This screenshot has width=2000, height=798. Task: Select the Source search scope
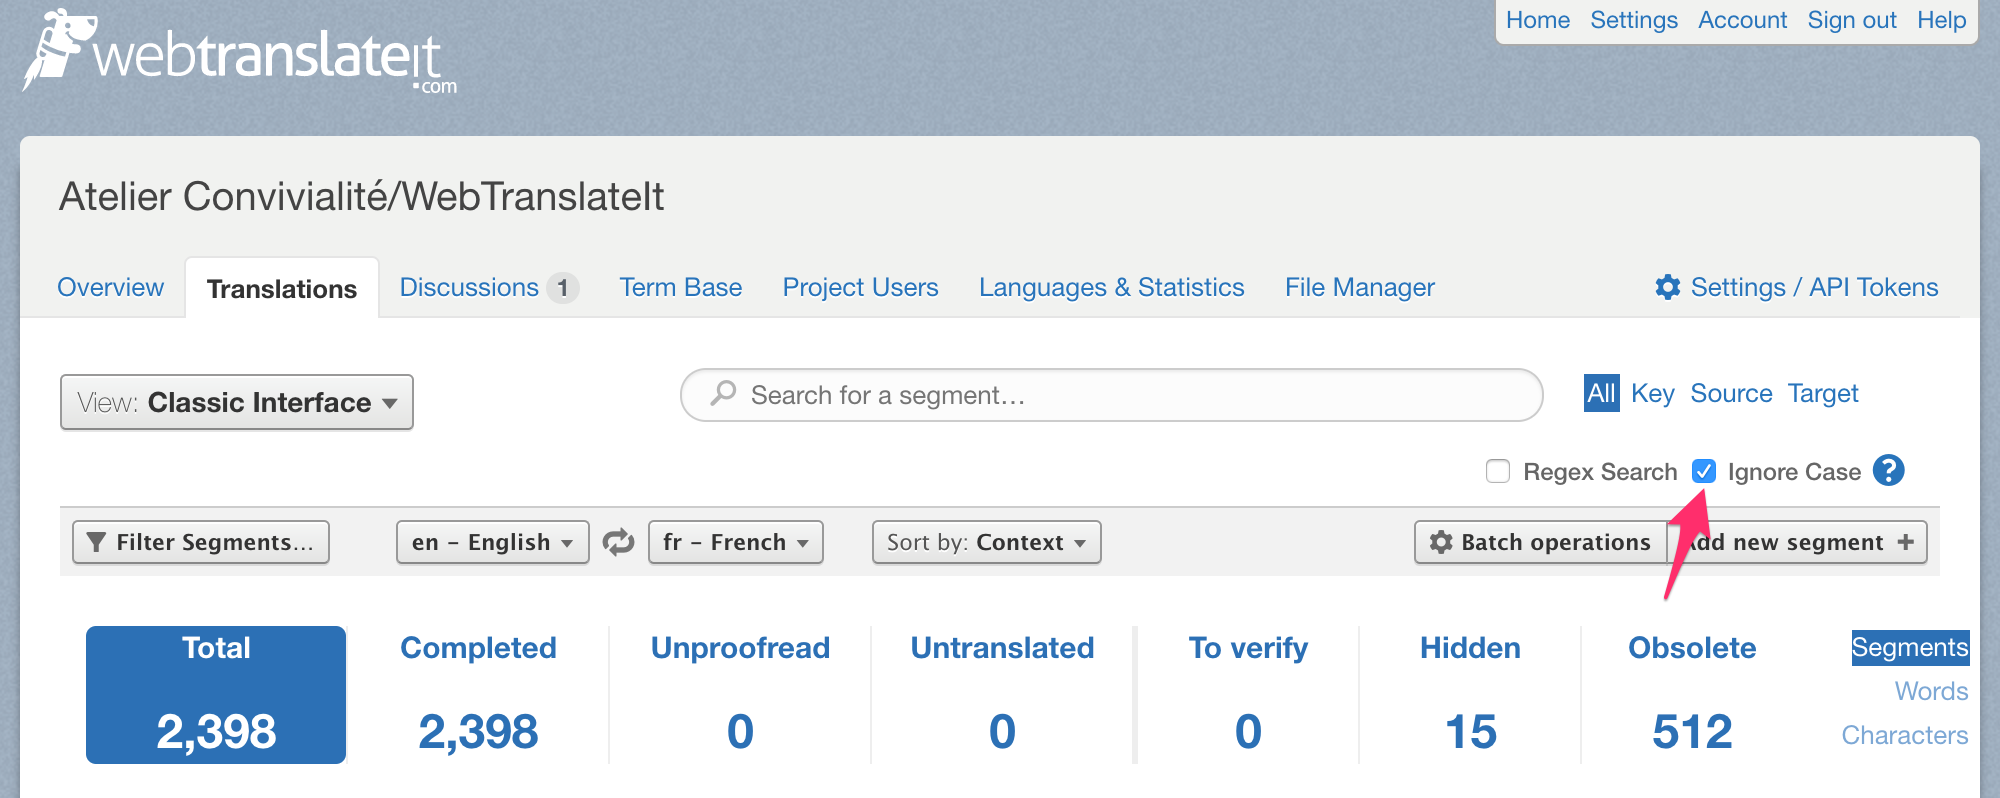click(x=1731, y=393)
